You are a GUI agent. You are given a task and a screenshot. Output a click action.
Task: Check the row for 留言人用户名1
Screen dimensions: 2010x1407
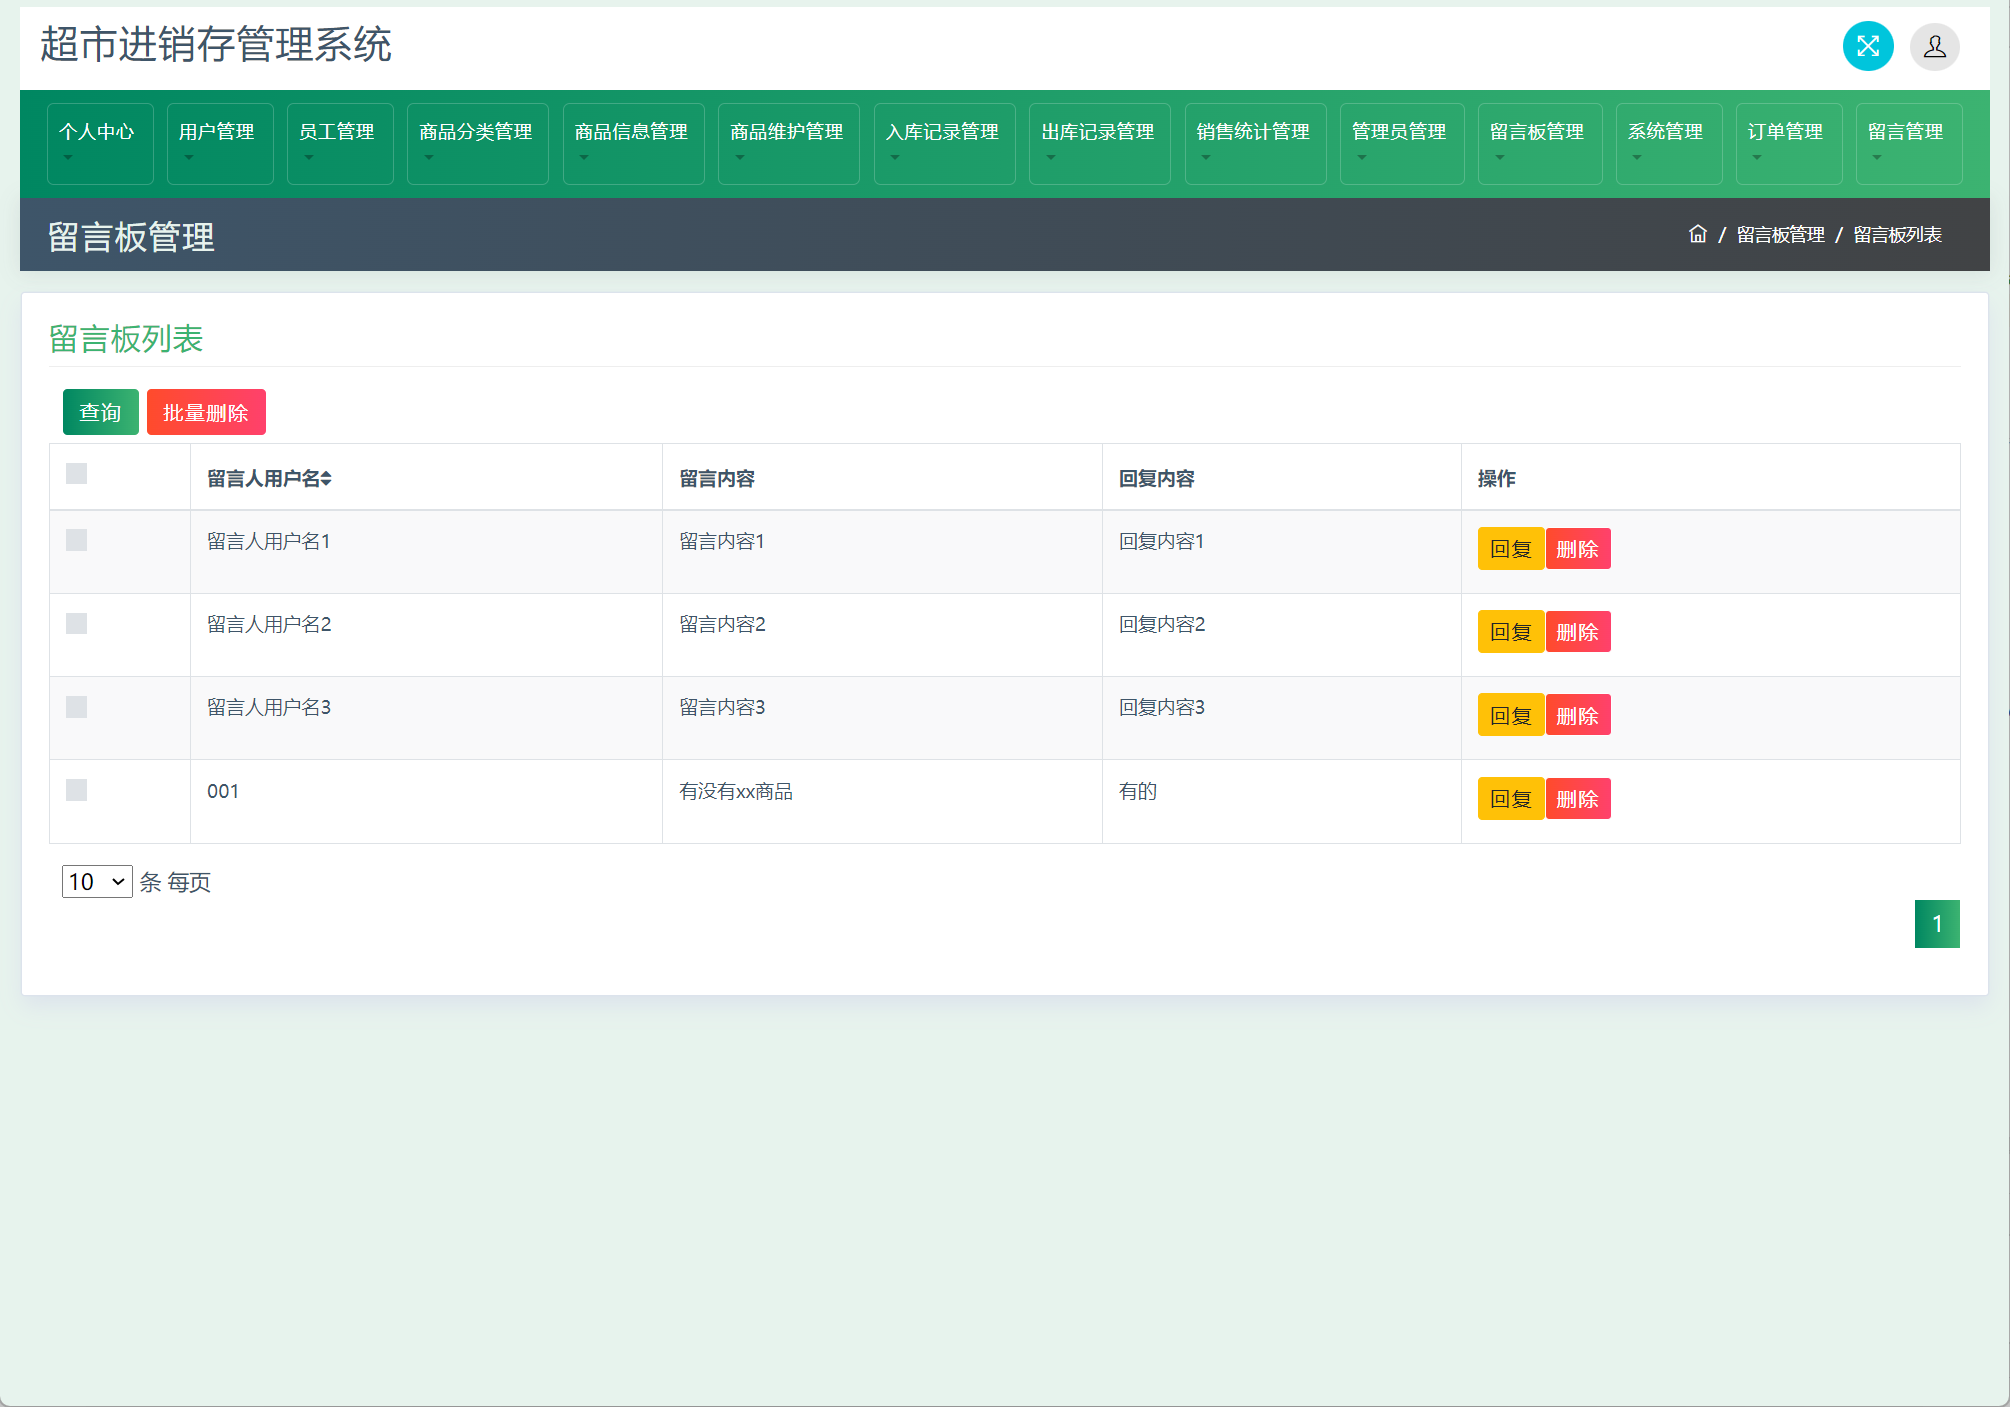(76, 540)
